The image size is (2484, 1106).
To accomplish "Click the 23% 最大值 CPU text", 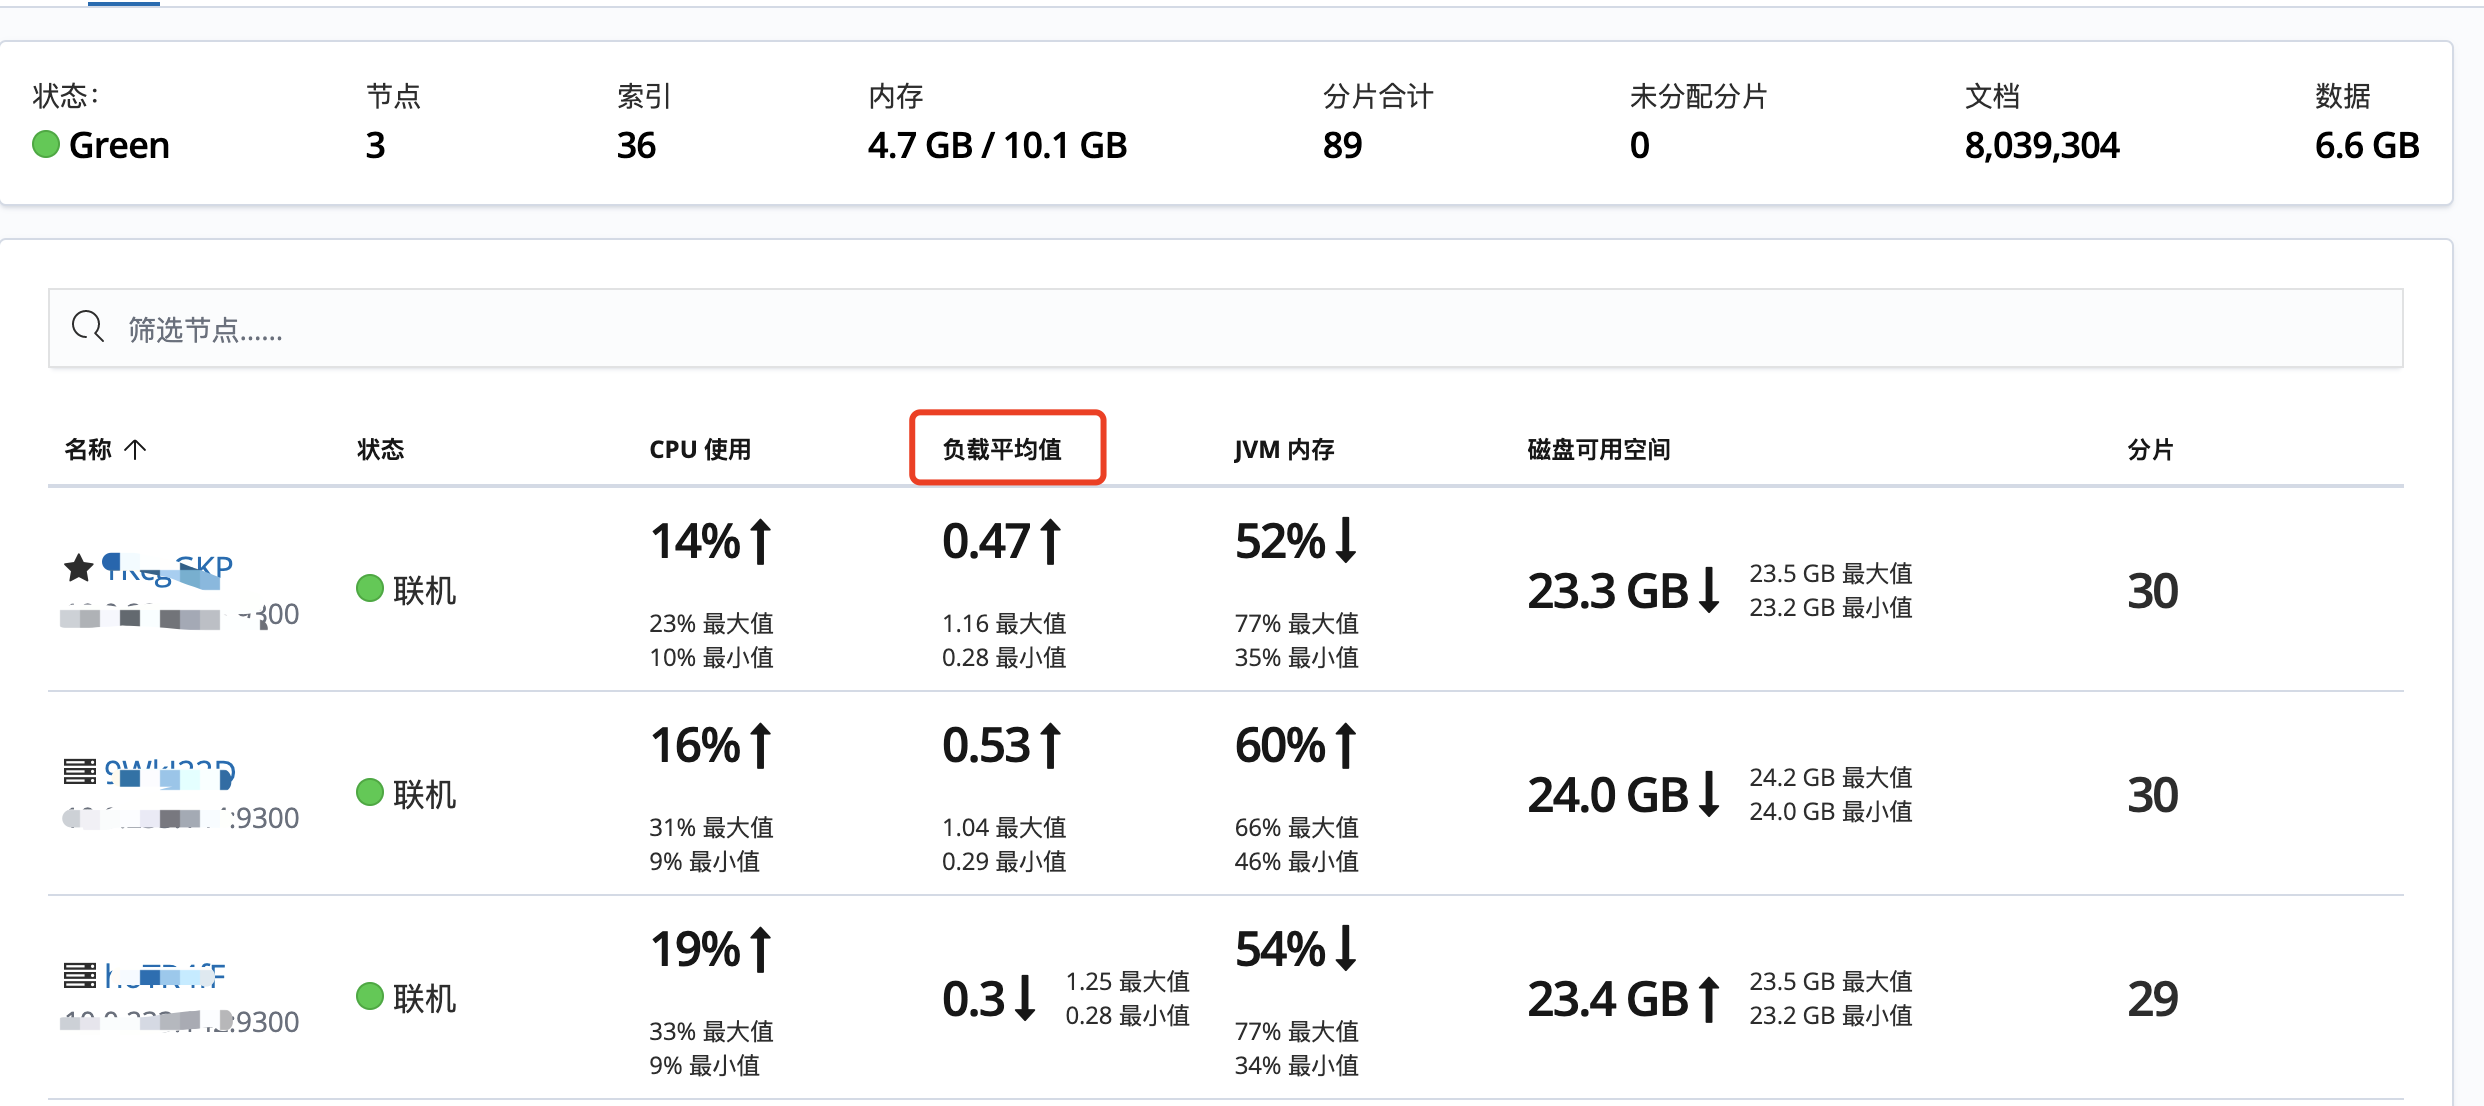I will [711, 624].
